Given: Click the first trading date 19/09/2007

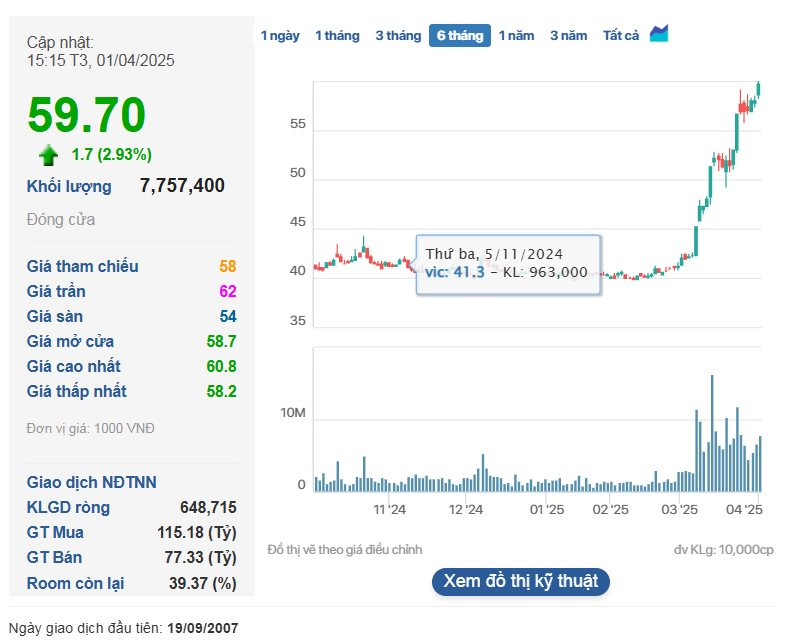Looking at the screenshot, I should pyautogui.click(x=203, y=629).
